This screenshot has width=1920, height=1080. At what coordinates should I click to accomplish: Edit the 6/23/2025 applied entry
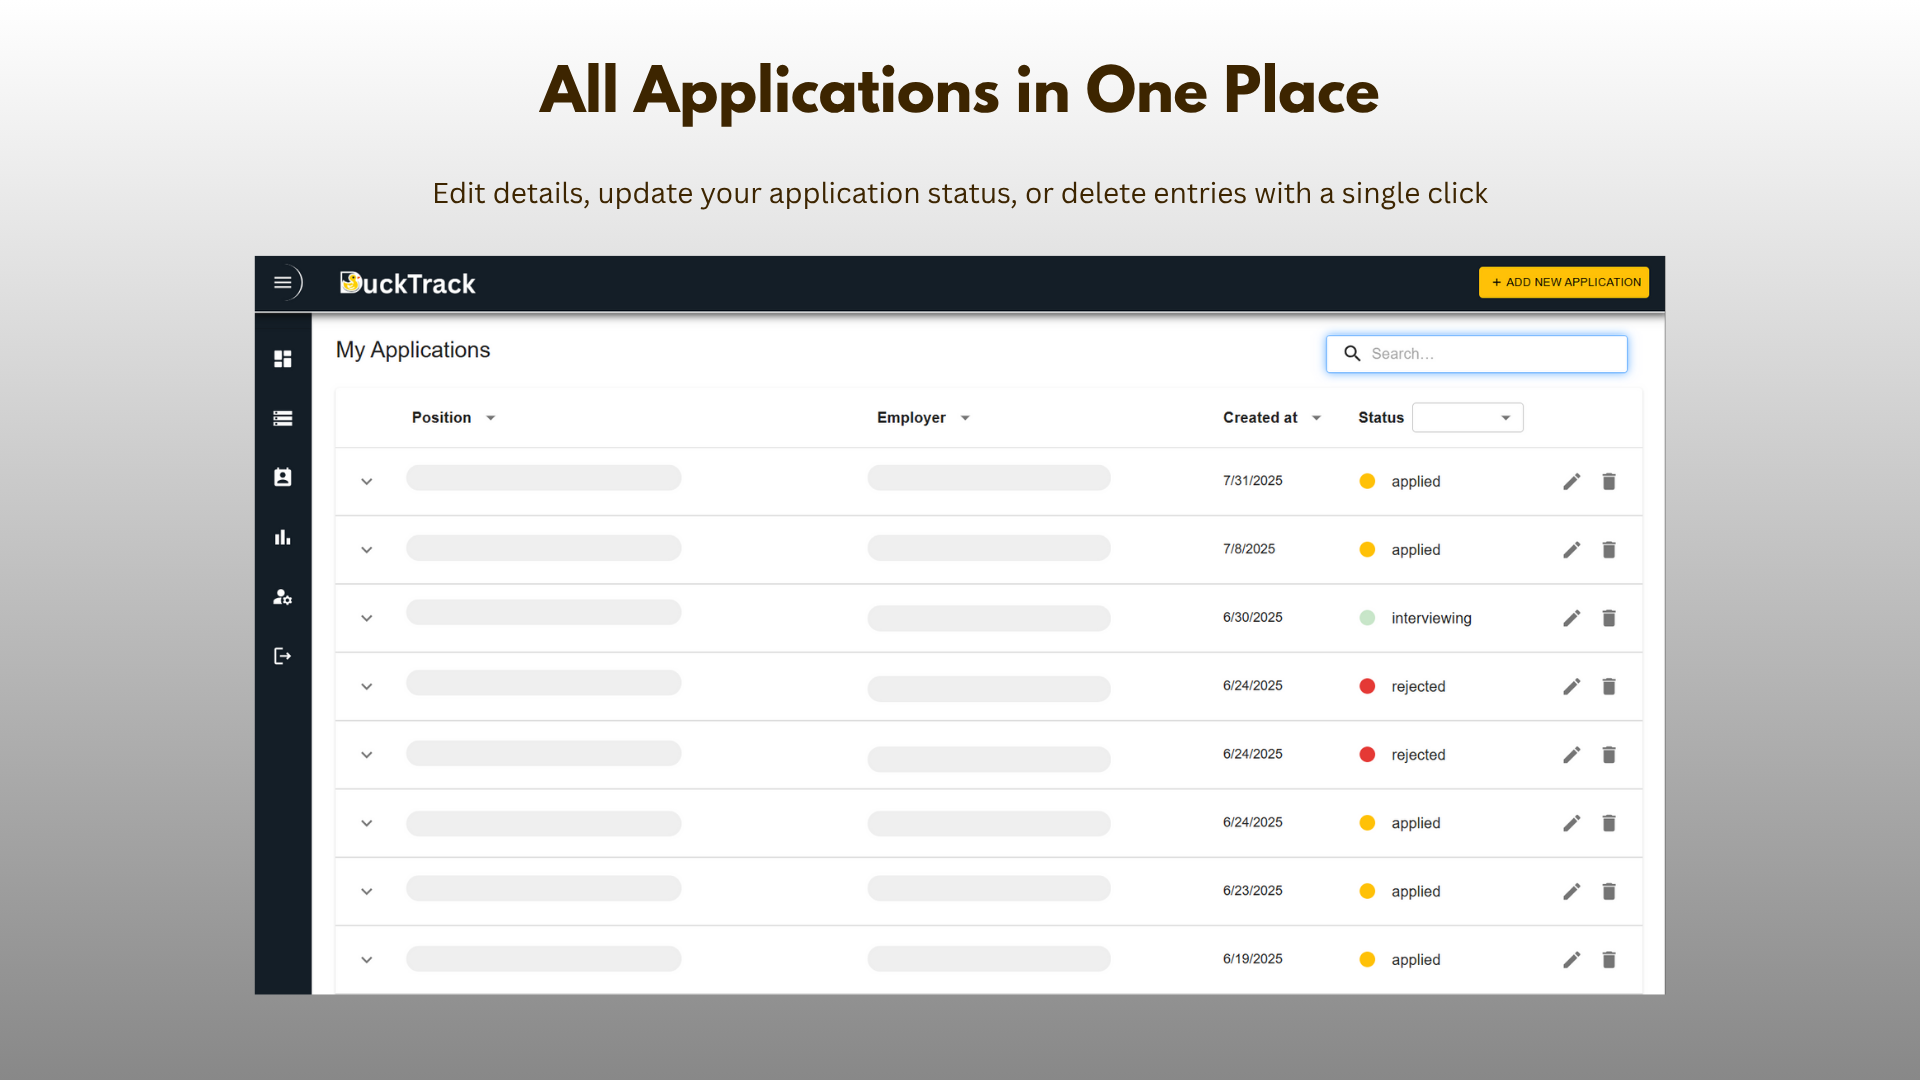1572,892
